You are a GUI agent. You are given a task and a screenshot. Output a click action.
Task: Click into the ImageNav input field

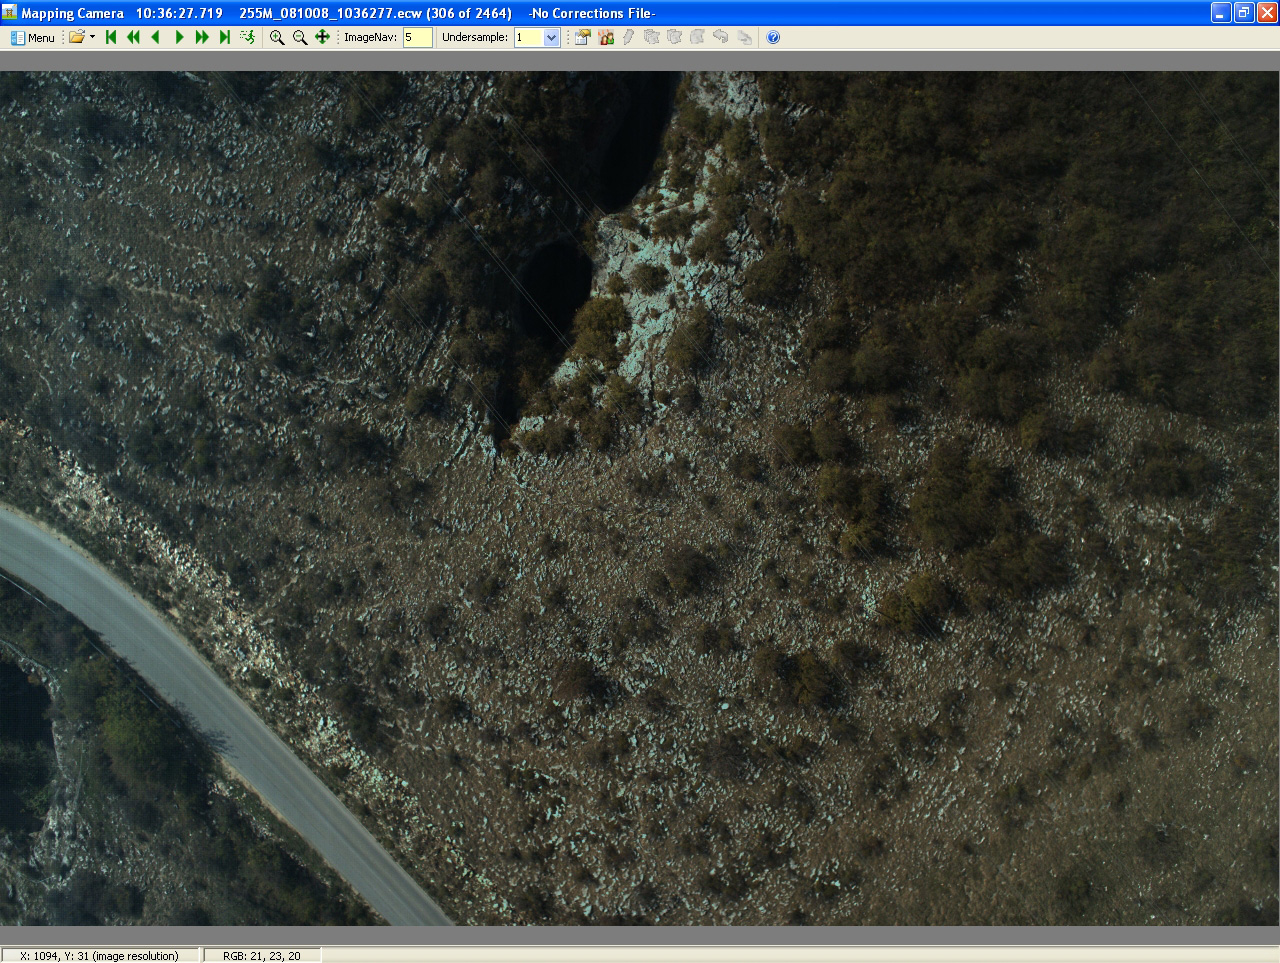[417, 37]
